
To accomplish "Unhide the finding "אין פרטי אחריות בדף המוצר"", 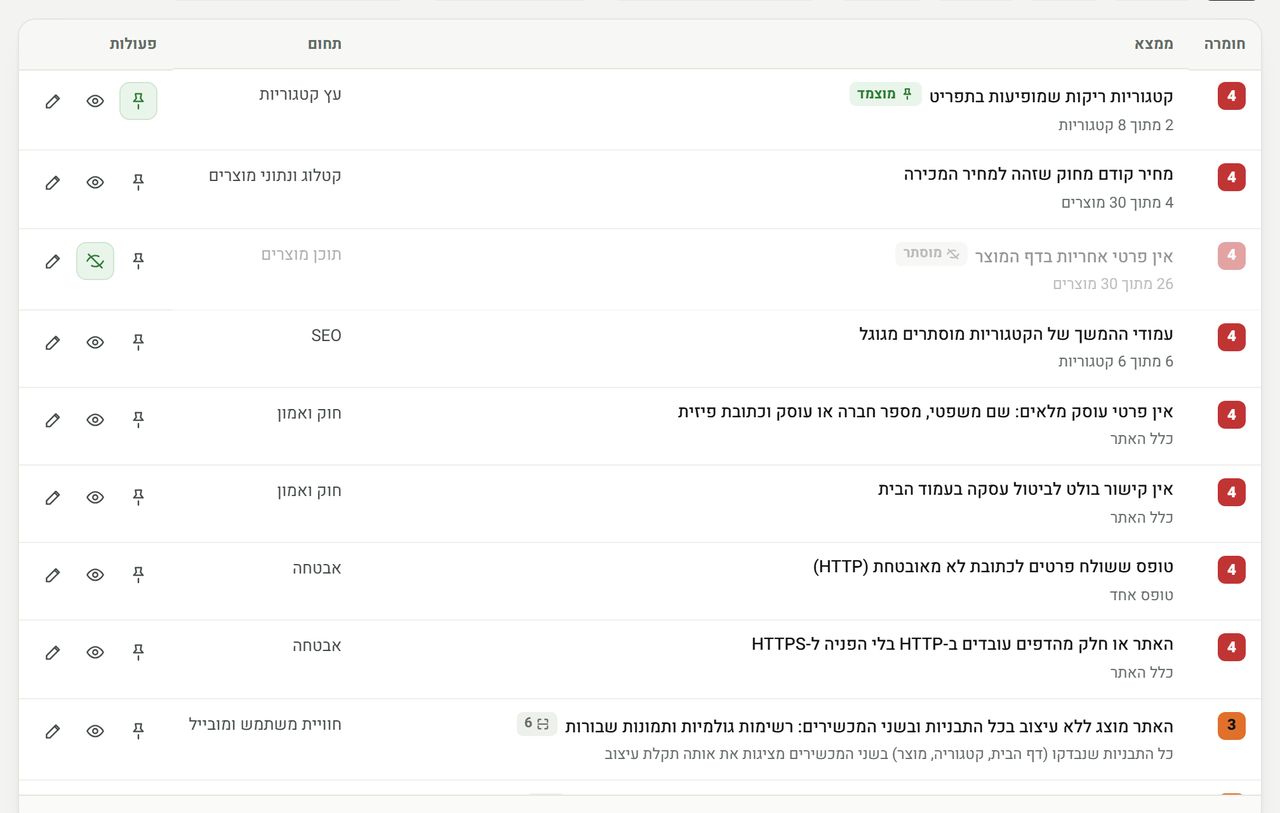I will coord(95,261).
